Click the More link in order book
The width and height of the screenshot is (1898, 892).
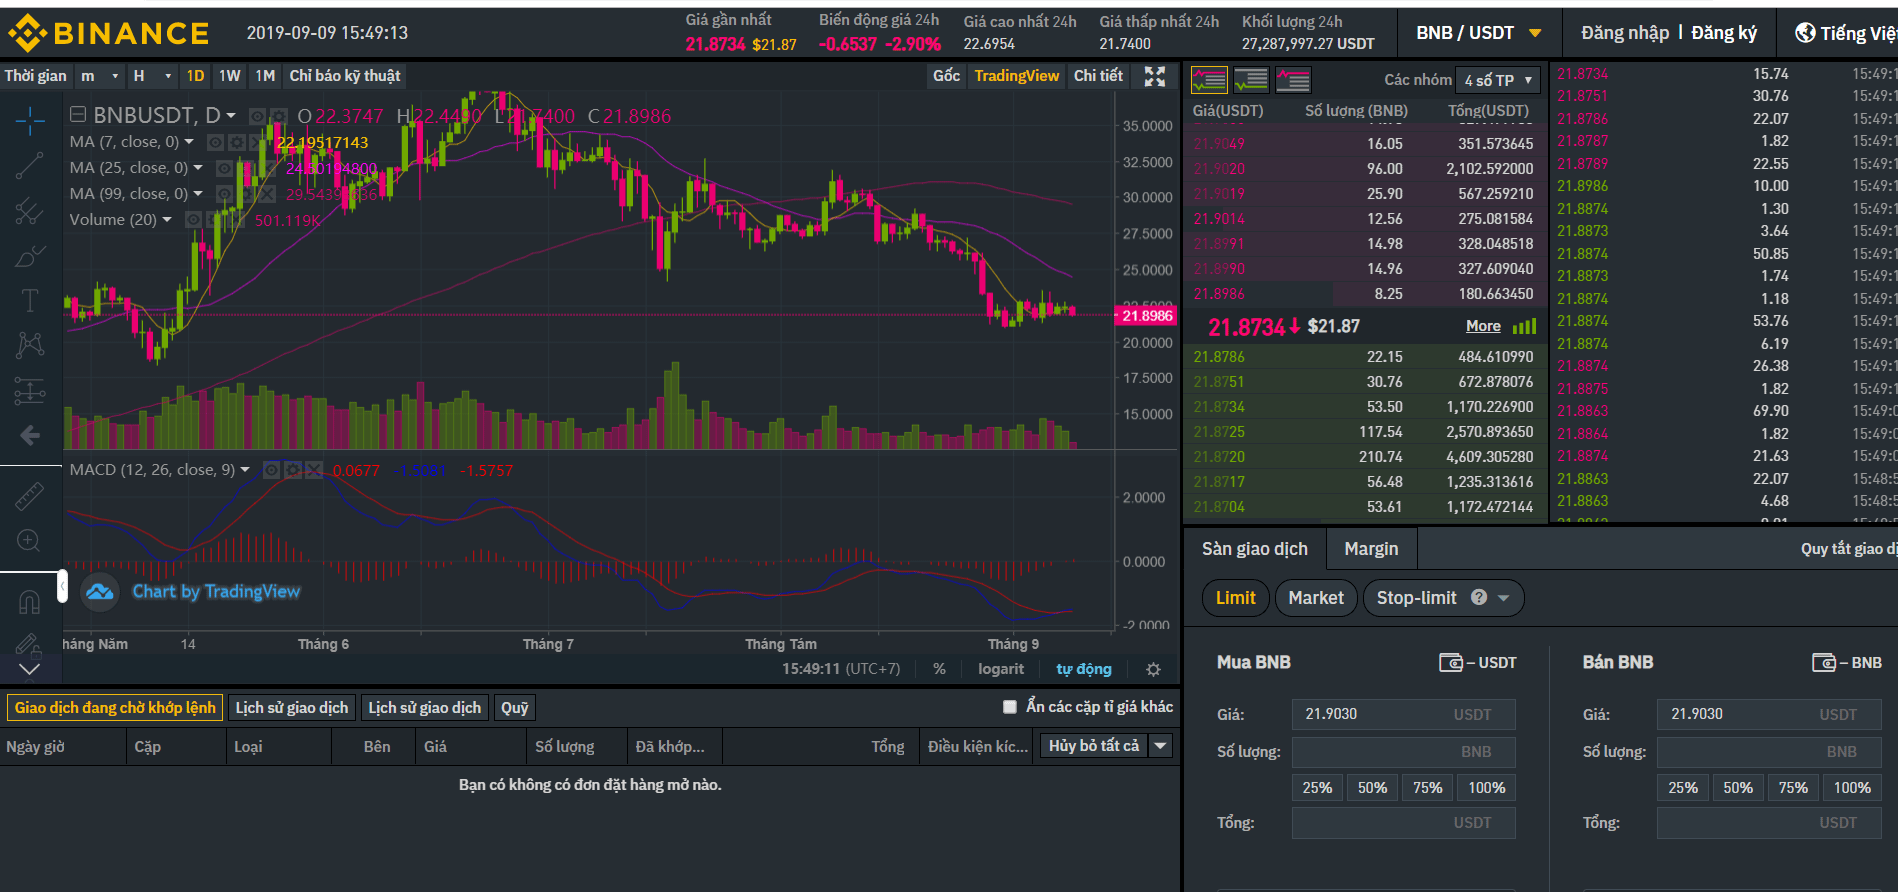[1483, 326]
